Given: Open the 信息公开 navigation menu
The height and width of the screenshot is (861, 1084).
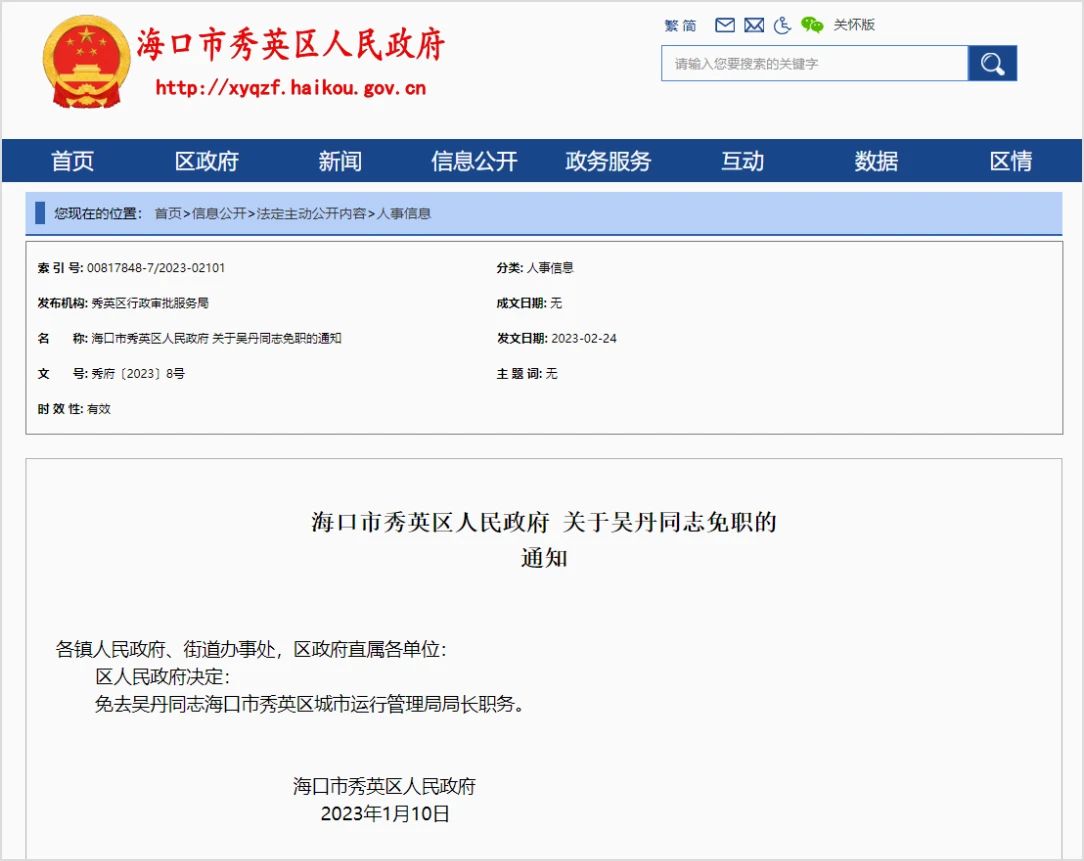Looking at the screenshot, I should pyautogui.click(x=474, y=161).
